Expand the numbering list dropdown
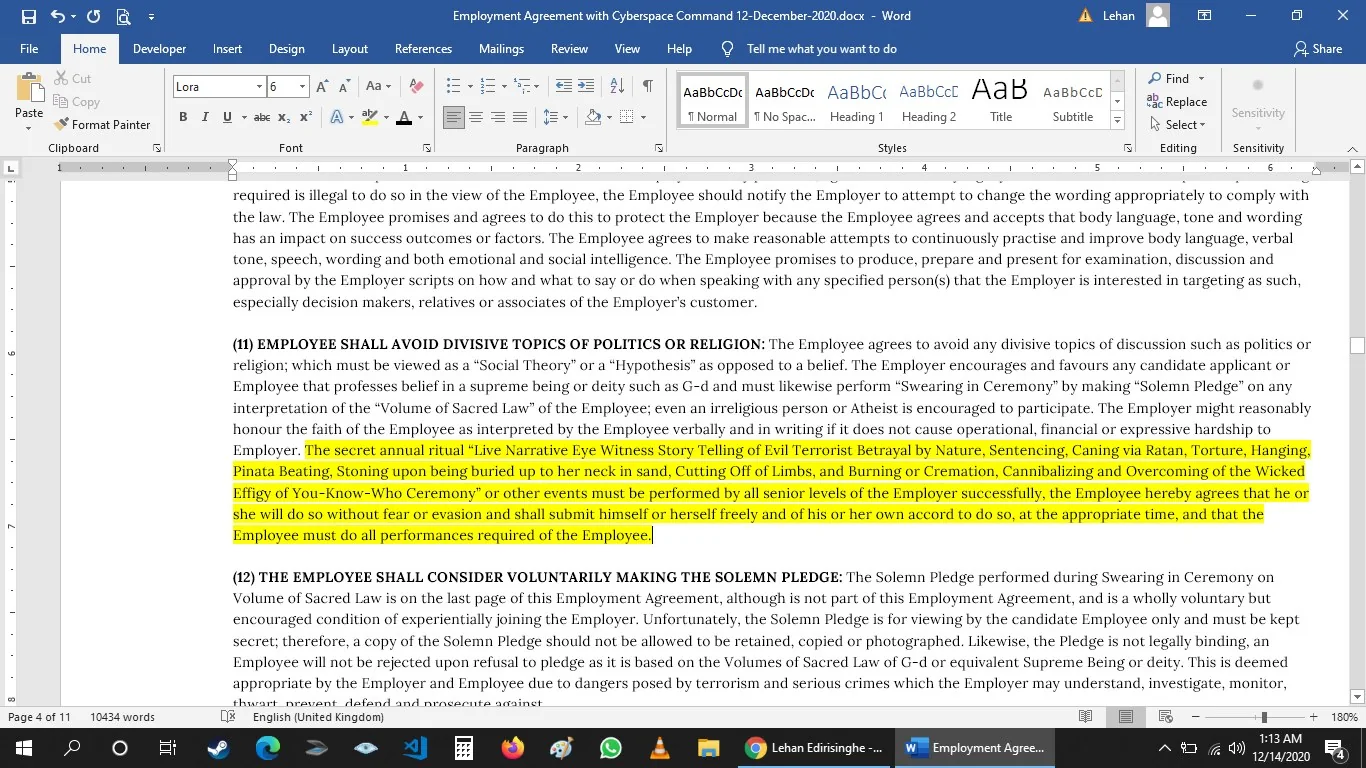The image size is (1366, 768). [504, 87]
